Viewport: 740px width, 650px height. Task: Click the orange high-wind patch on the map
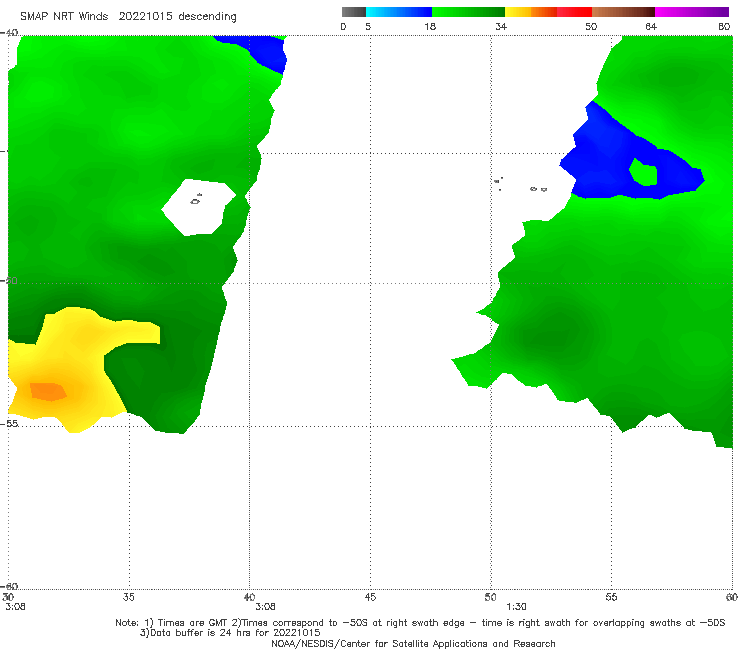click(x=48, y=391)
